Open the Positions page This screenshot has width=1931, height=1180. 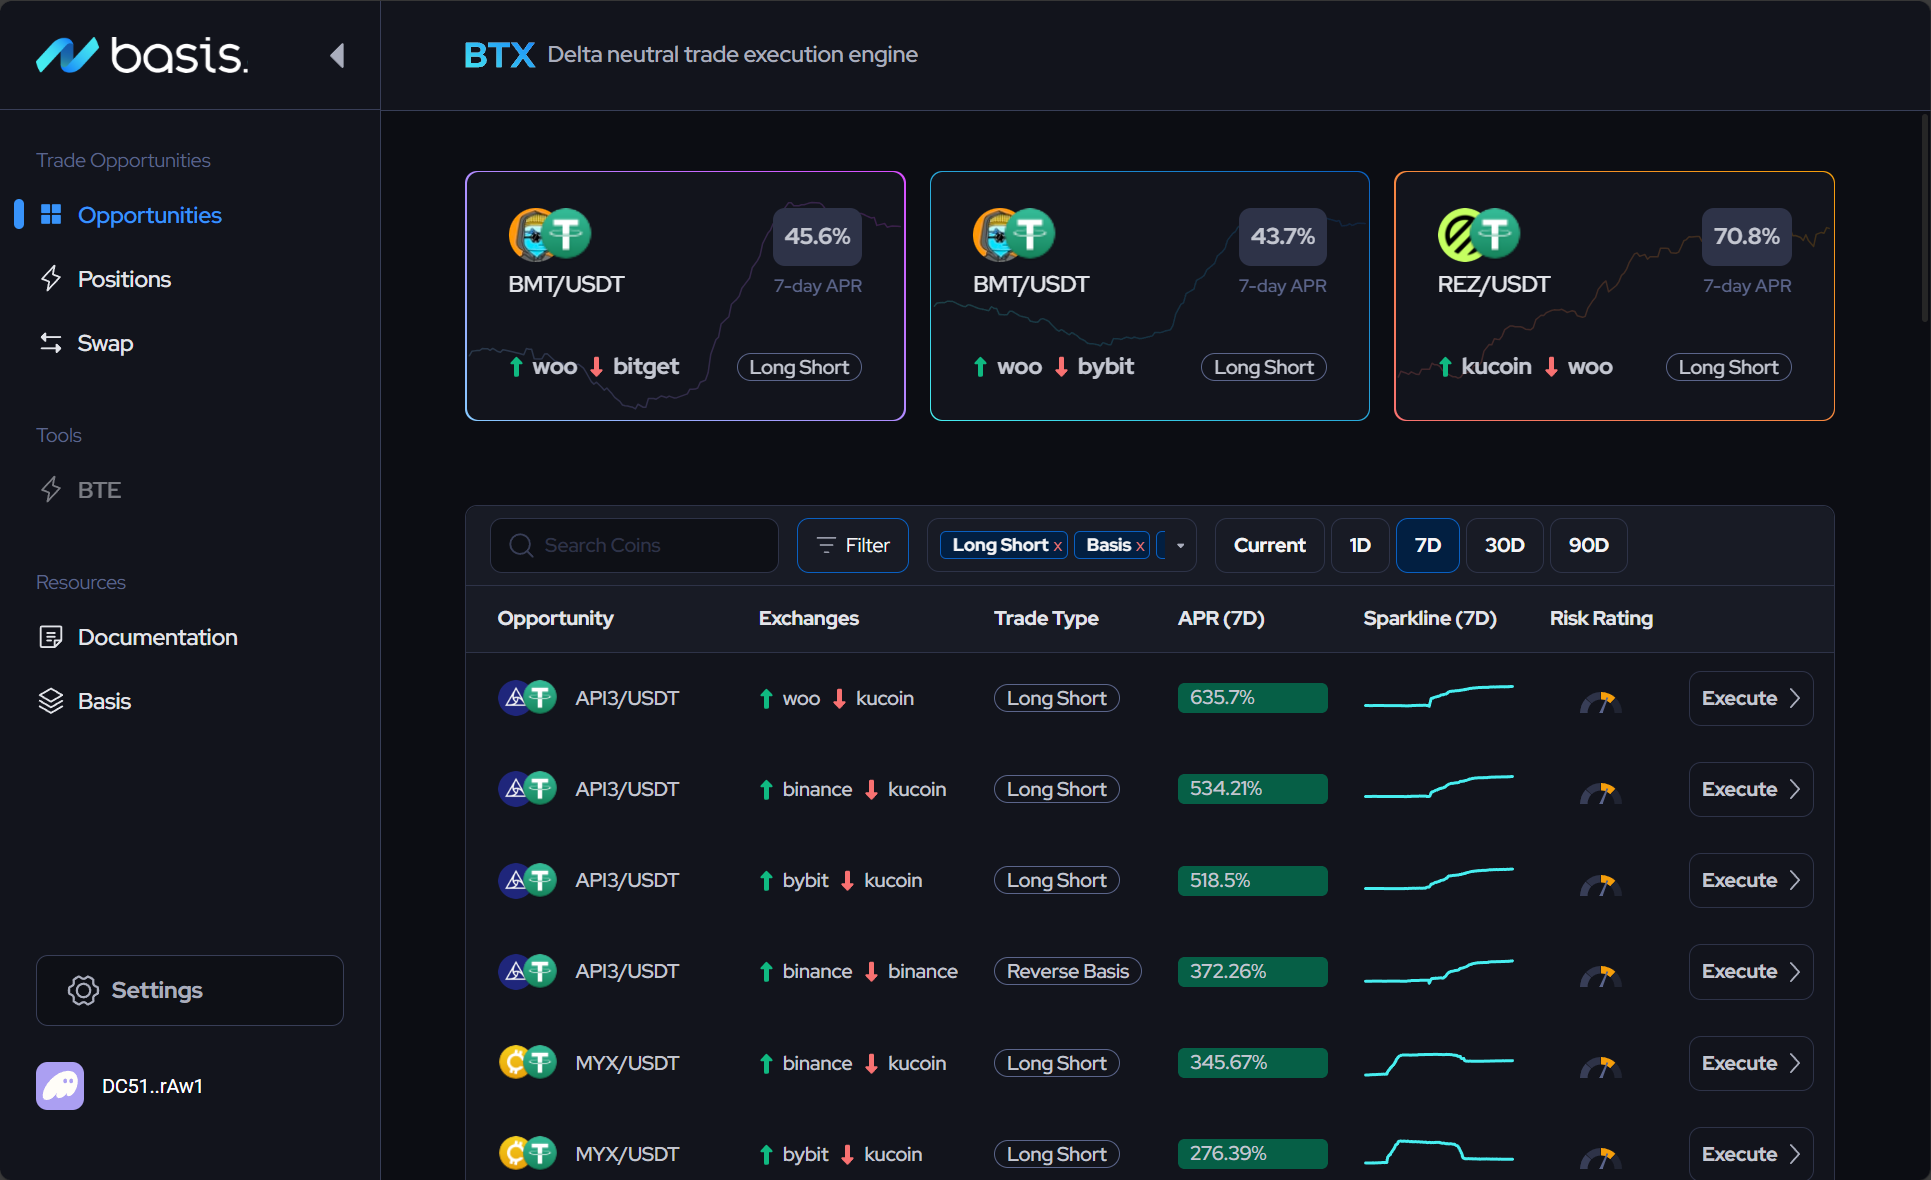point(124,279)
